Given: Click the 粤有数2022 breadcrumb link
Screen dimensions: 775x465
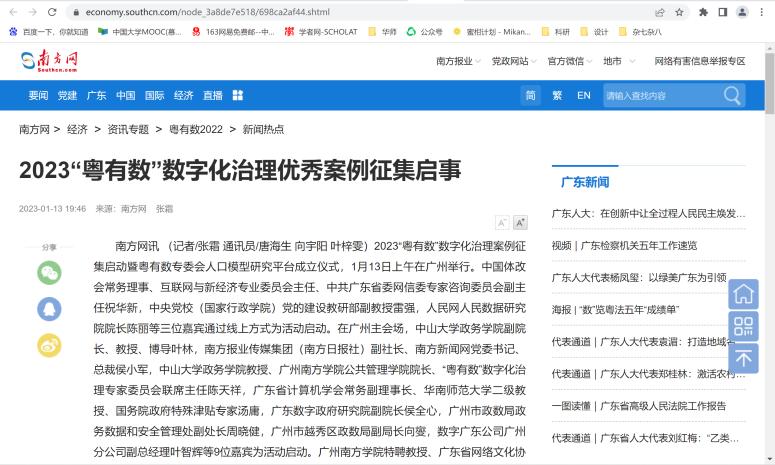Looking at the screenshot, I should pyautogui.click(x=196, y=129).
